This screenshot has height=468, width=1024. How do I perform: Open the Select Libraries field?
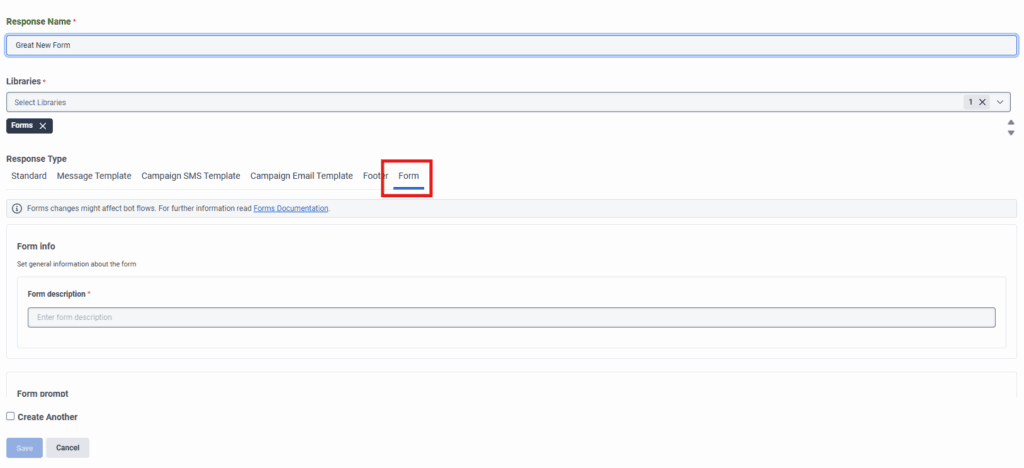point(480,102)
